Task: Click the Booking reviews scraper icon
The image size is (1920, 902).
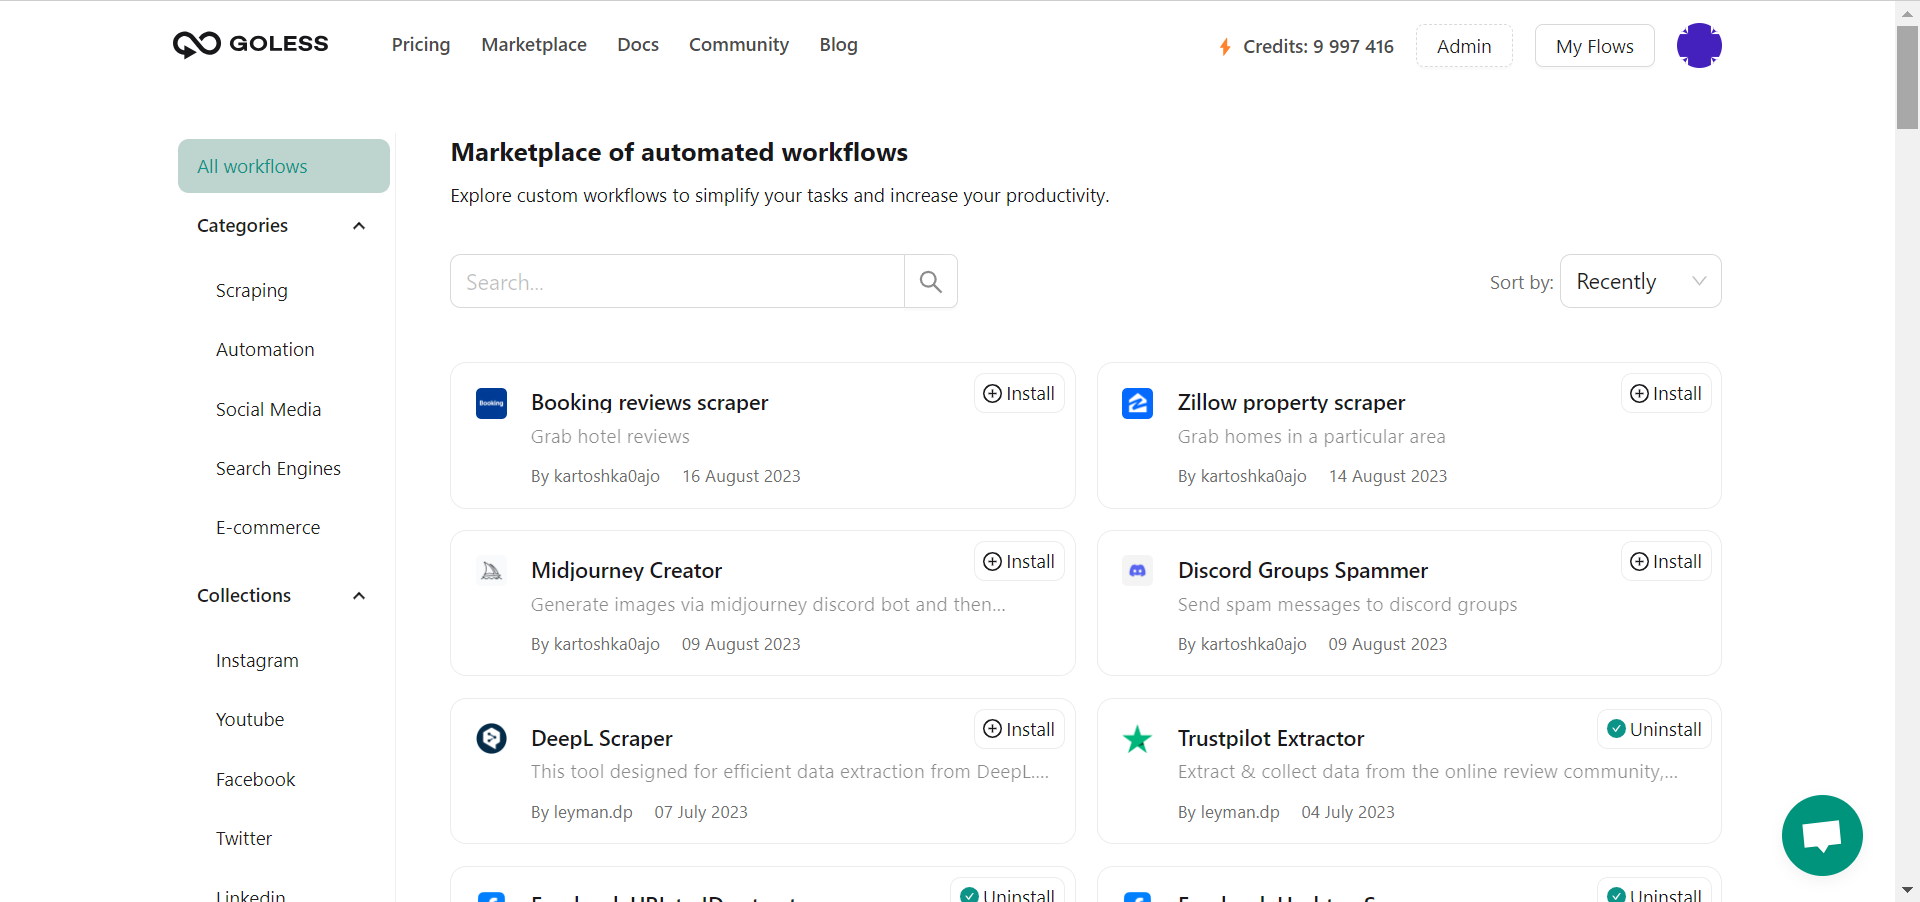Action: (491, 403)
